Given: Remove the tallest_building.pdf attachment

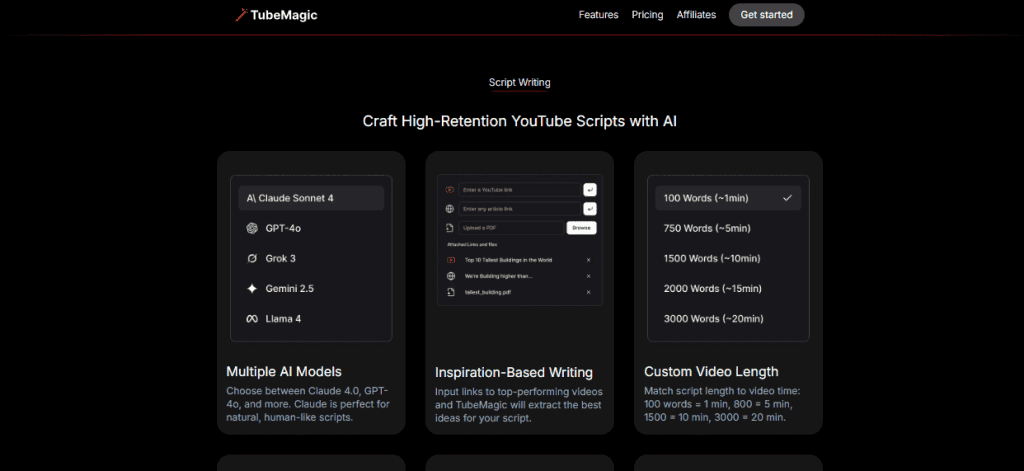Looking at the screenshot, I should [x=588, y=292].
